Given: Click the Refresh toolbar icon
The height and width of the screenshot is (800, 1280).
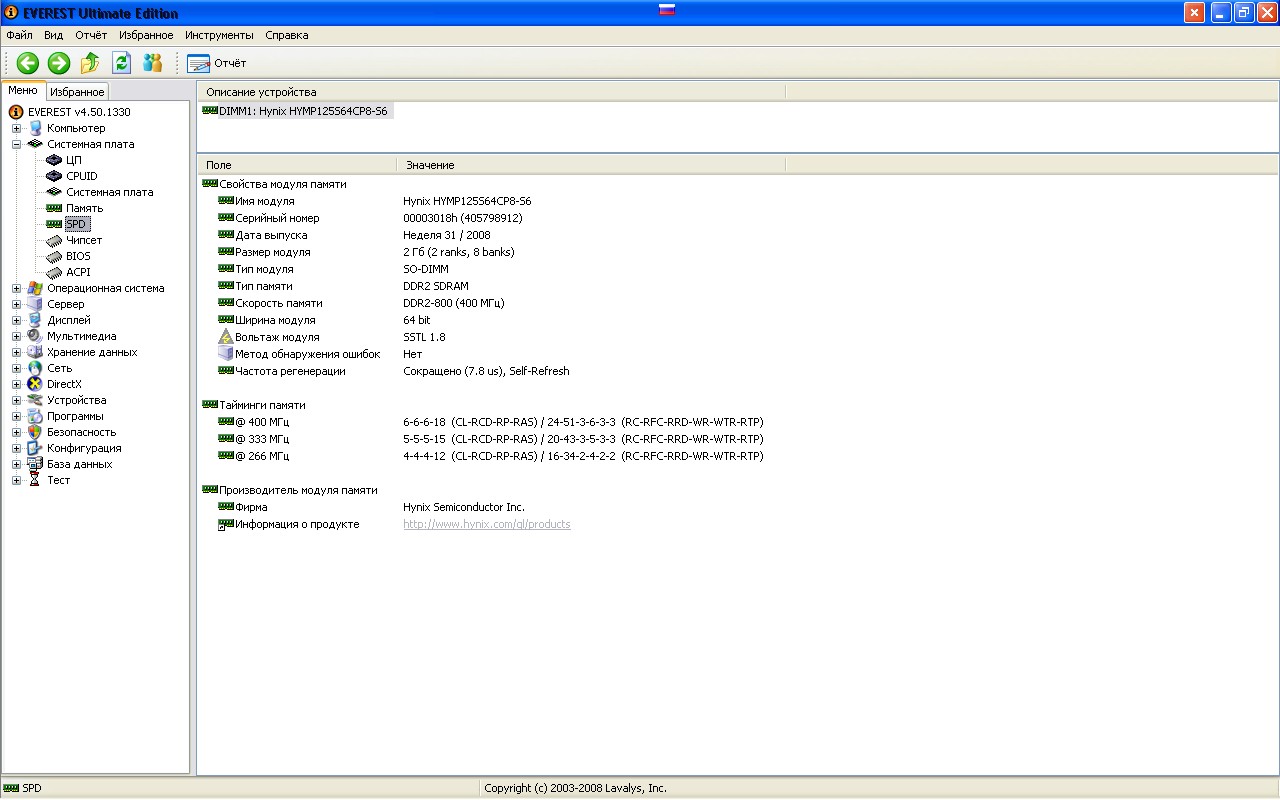Looking at the screenshot, I should tap(121, 63).
